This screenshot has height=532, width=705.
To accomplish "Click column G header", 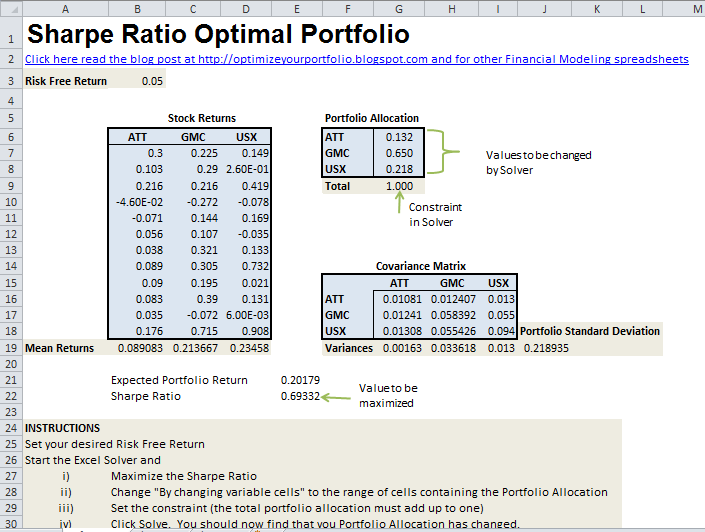I will point(398,9).
